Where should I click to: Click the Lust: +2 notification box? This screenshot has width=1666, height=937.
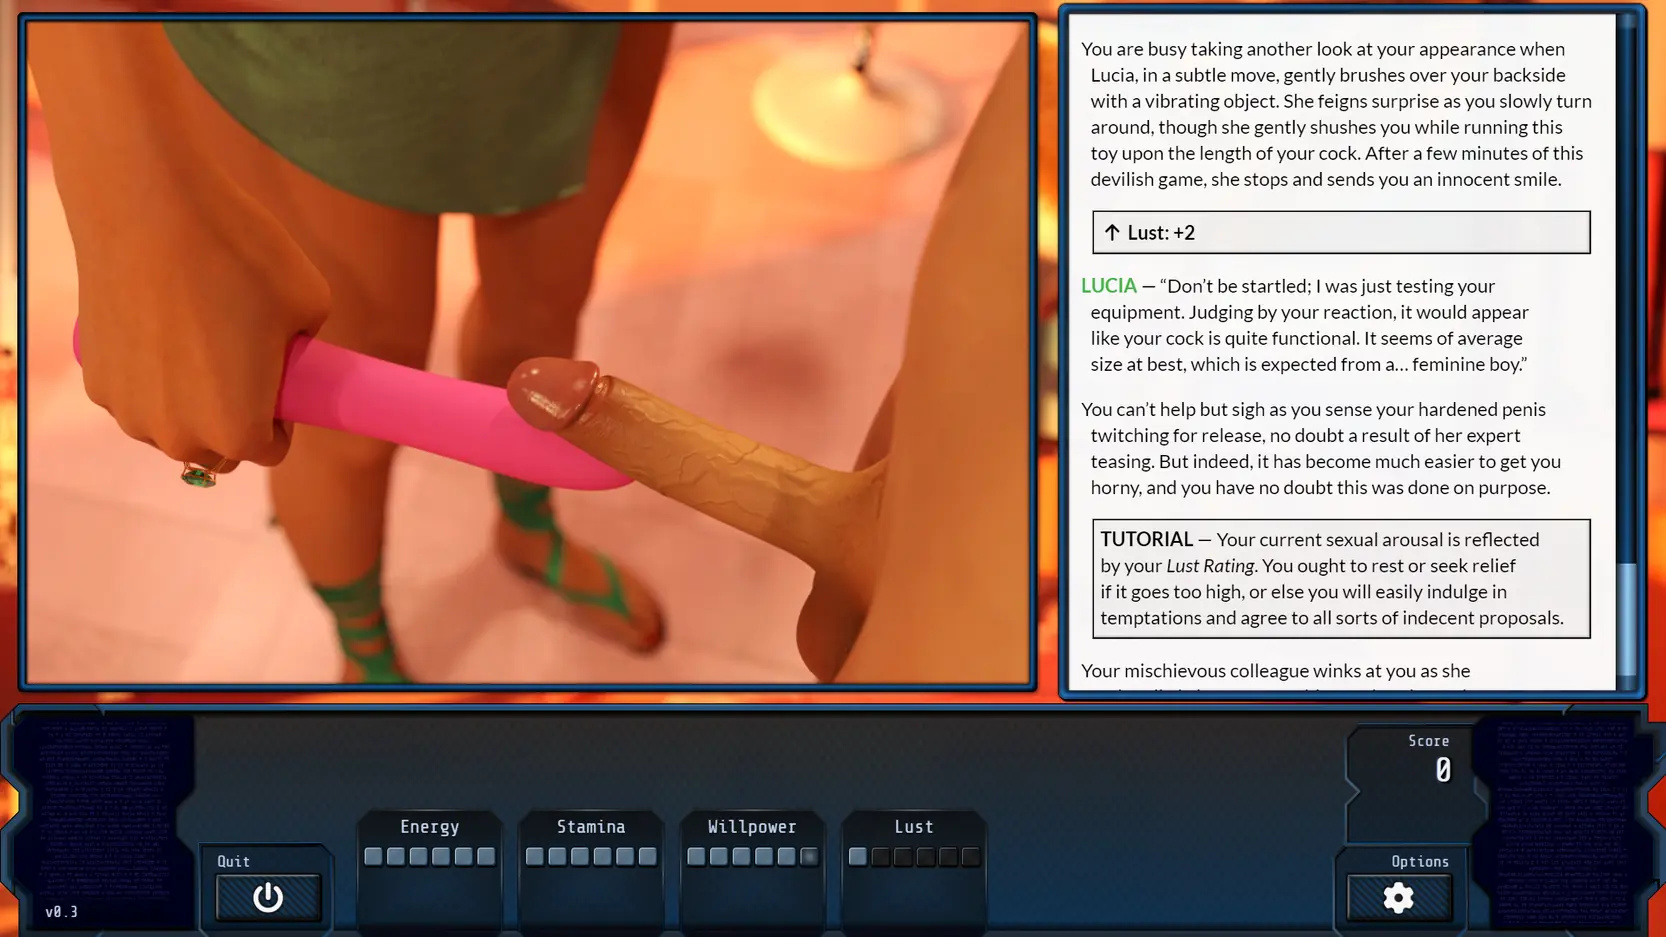coord(1340,232)
